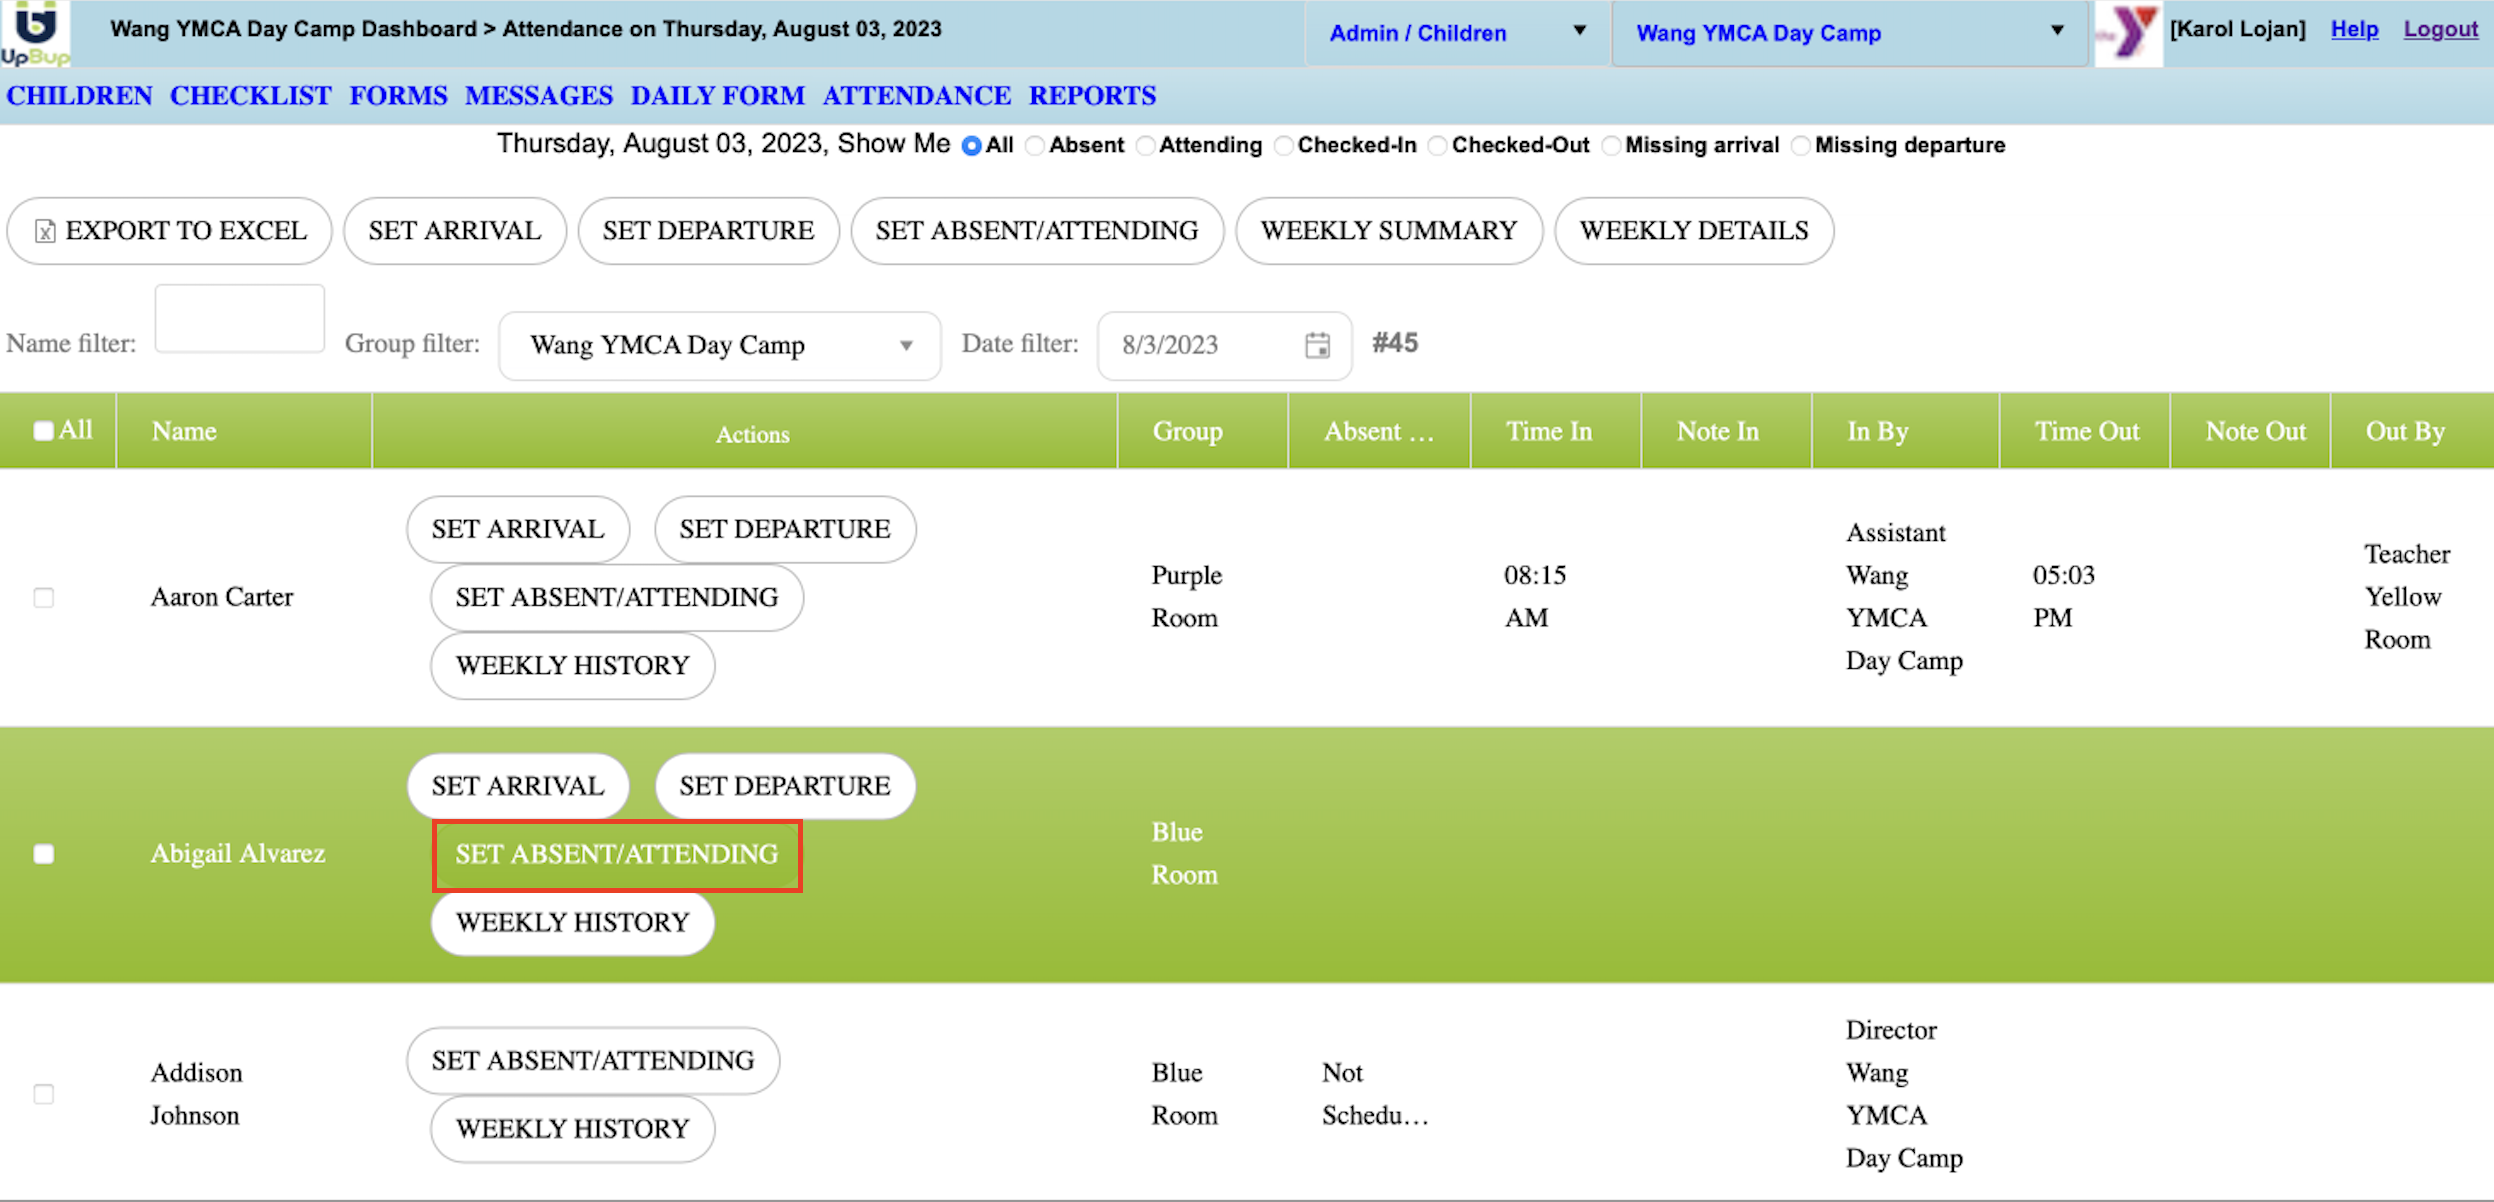The height and width of the screenshot is (1202, 2494).
Task: Select the Checked-In radio option
Action: click(1284, 146)
